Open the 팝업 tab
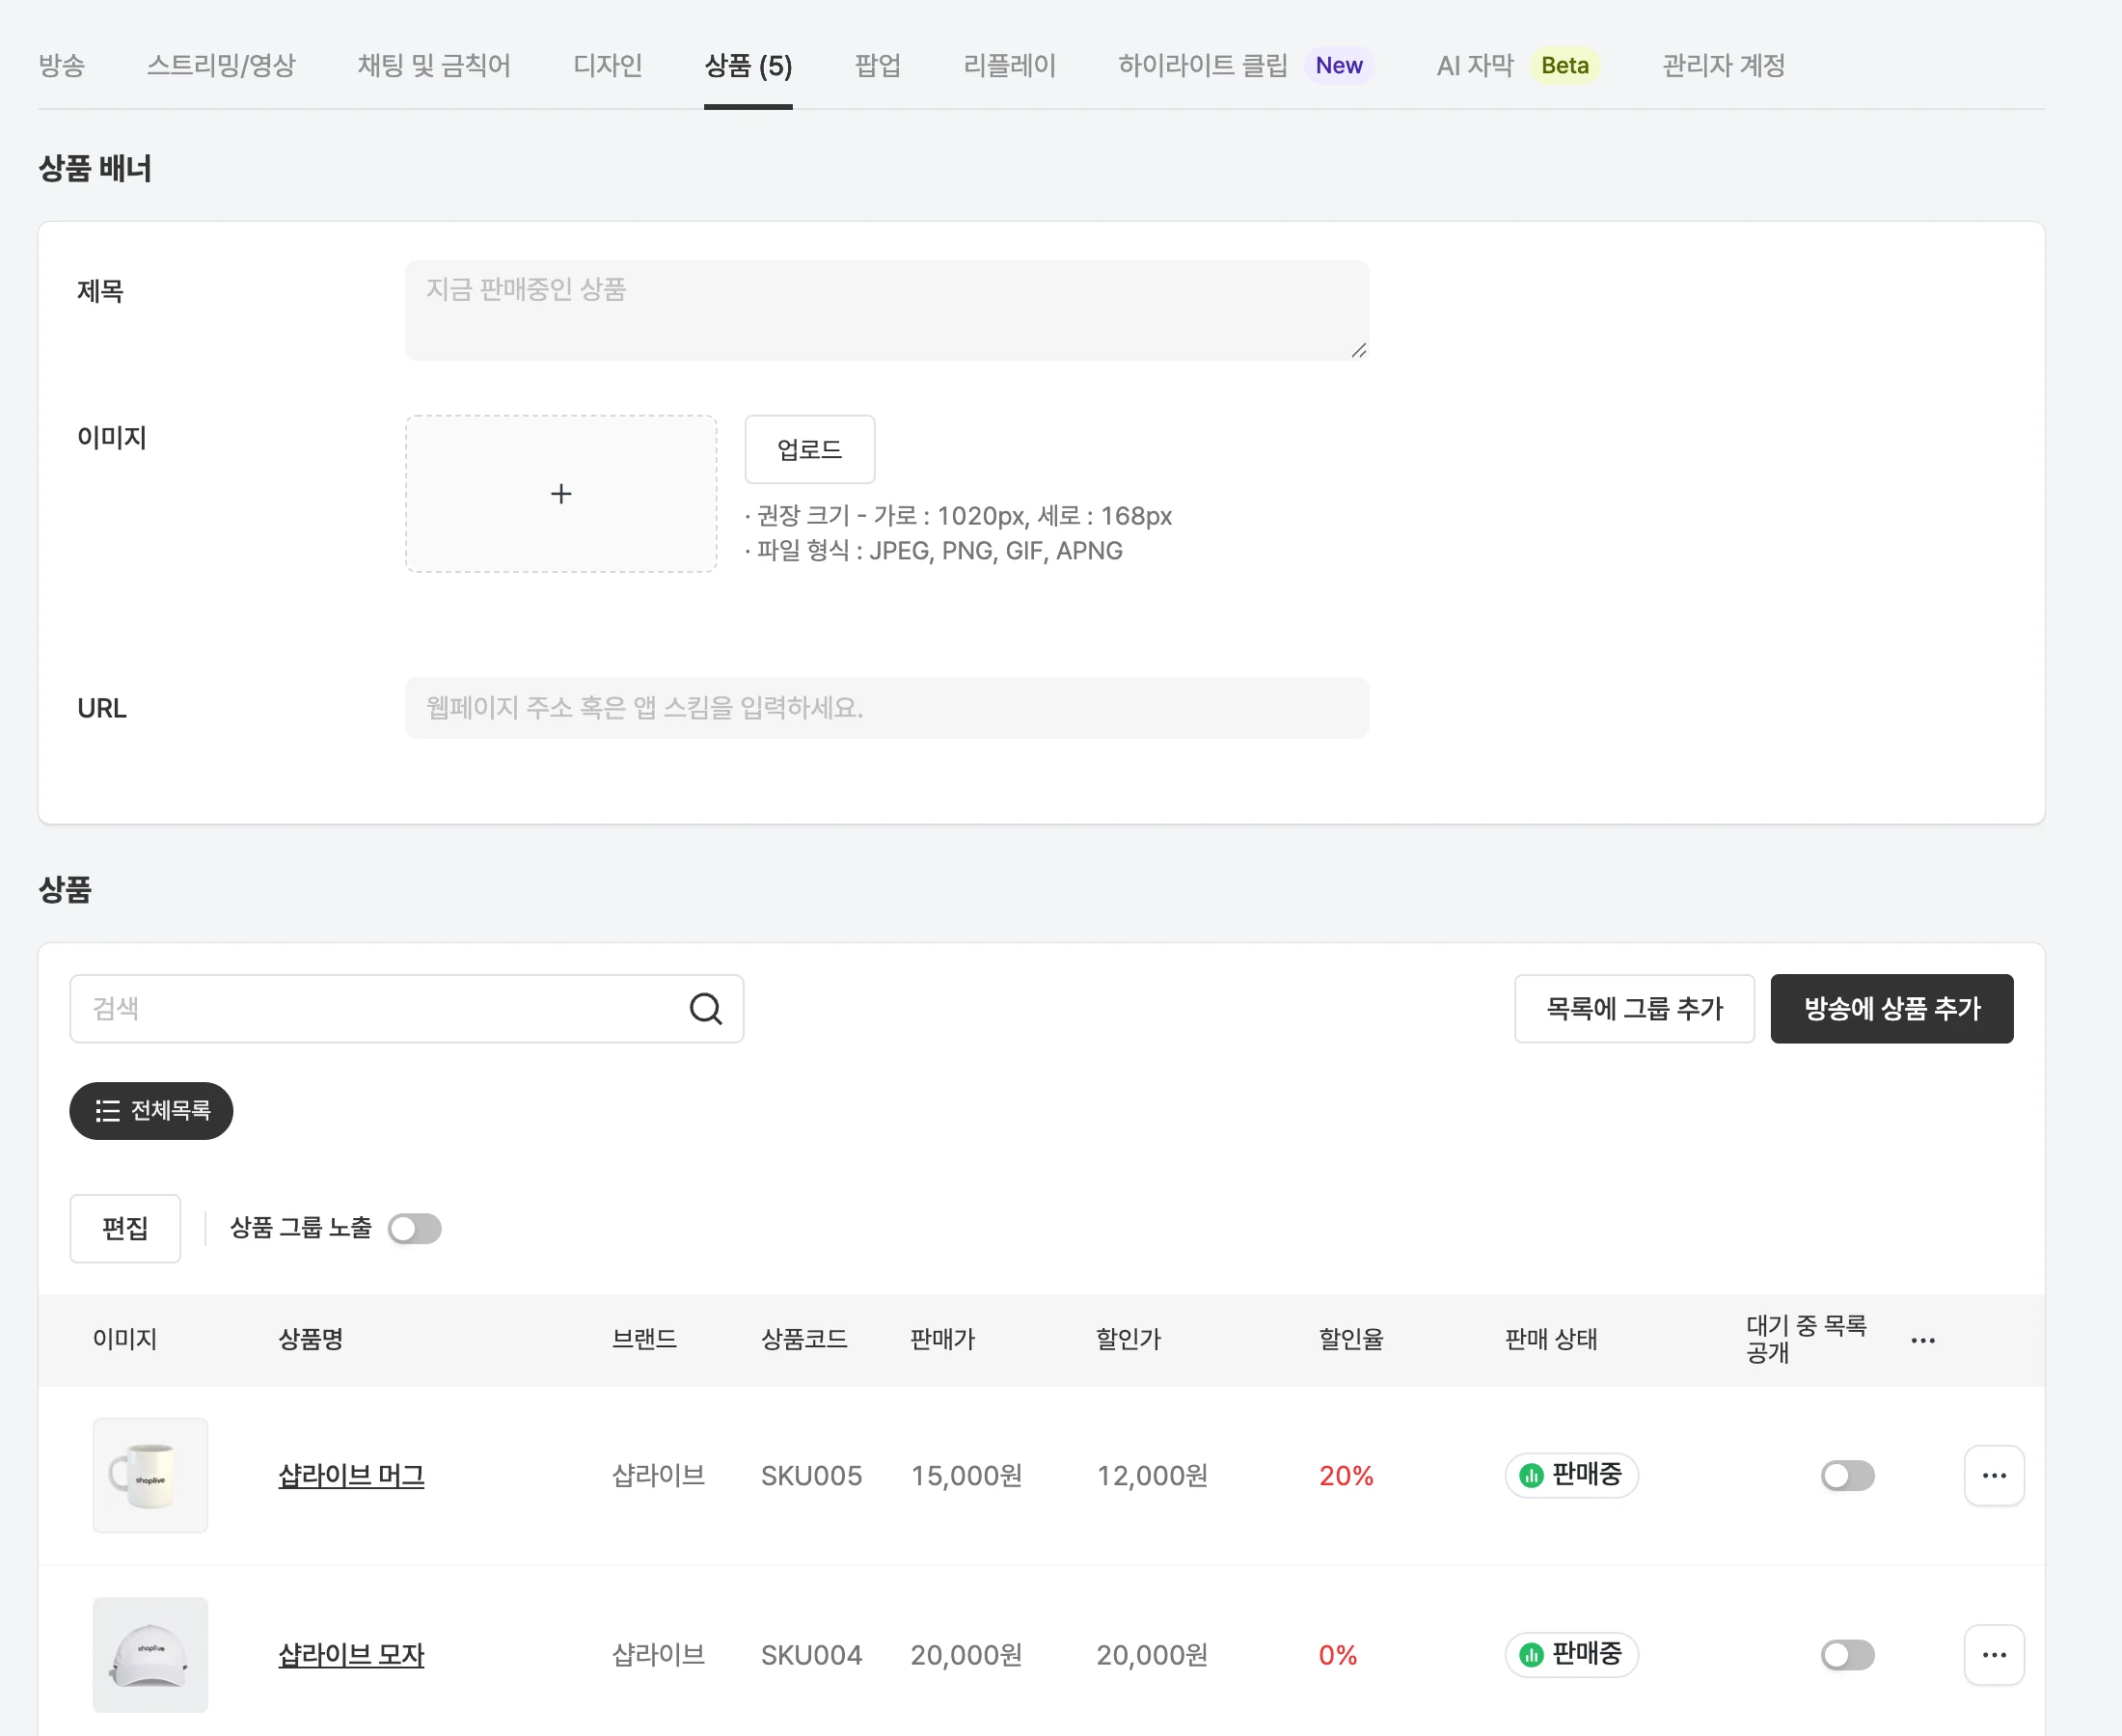2122x1736 pixels. (x=878, y=66)
